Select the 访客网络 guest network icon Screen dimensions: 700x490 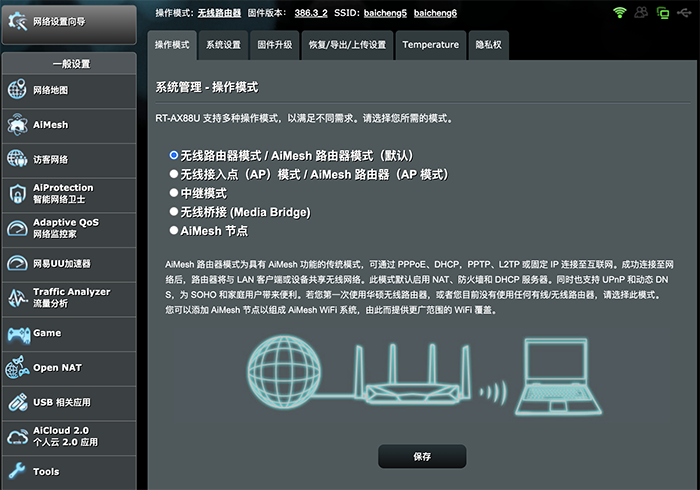pyautogui.click(x=17, y=159)
